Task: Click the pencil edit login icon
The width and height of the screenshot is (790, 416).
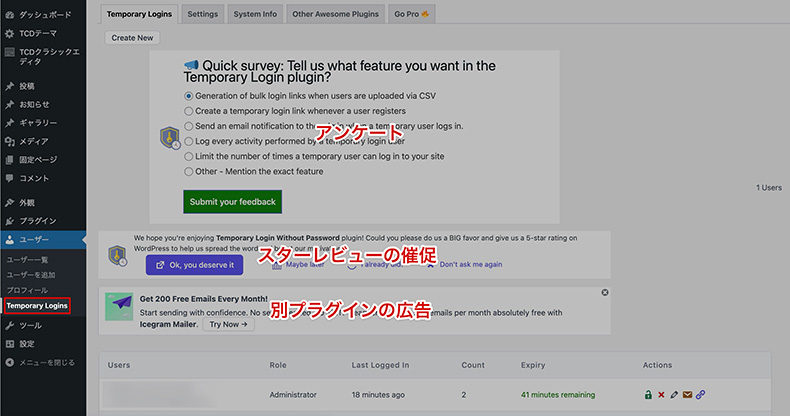Action: coord(674,394)
